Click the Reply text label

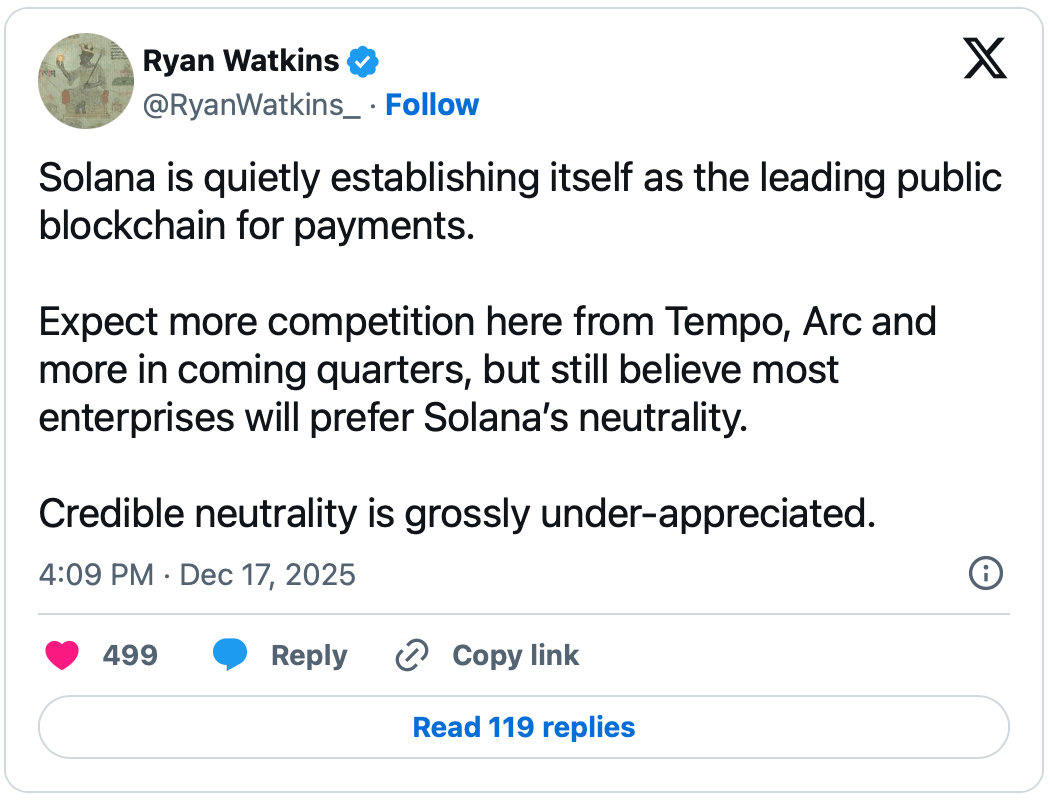click(x=309, y=656)
